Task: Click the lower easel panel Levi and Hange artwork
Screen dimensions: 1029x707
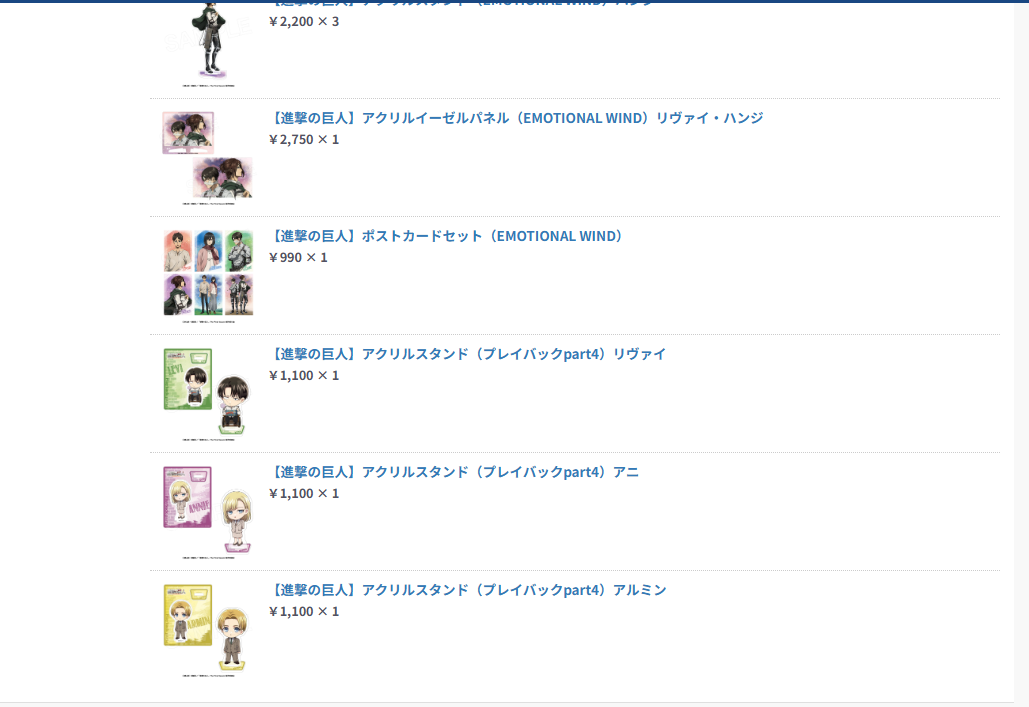Action: (x=222, y=178)
